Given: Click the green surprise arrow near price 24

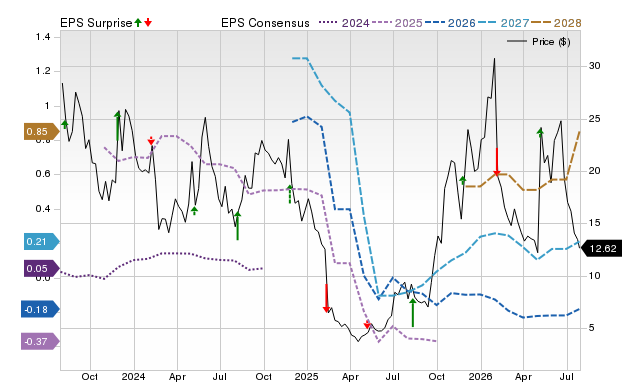Looking at the screenshot, I should coord(540,132).
